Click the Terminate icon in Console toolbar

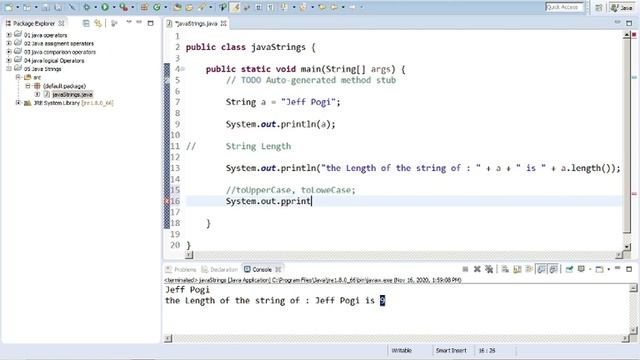tap(465, 269)
